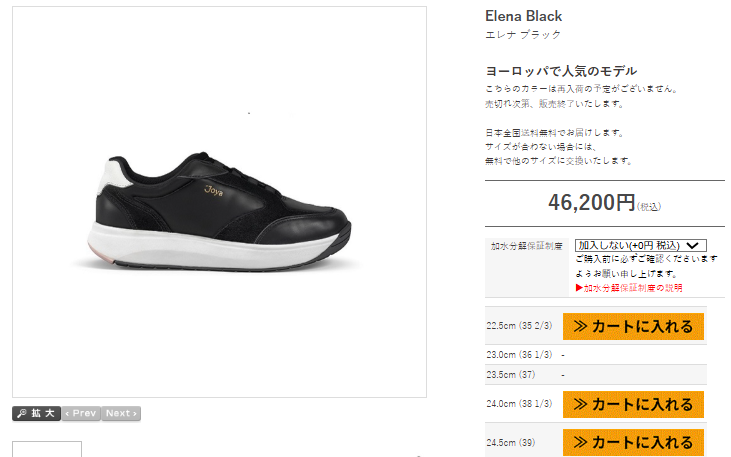Image resolution: width=731 pixels, height=457 pixels.
Task: Add size 22.5cm to cart
Action: tap(633, 326)
